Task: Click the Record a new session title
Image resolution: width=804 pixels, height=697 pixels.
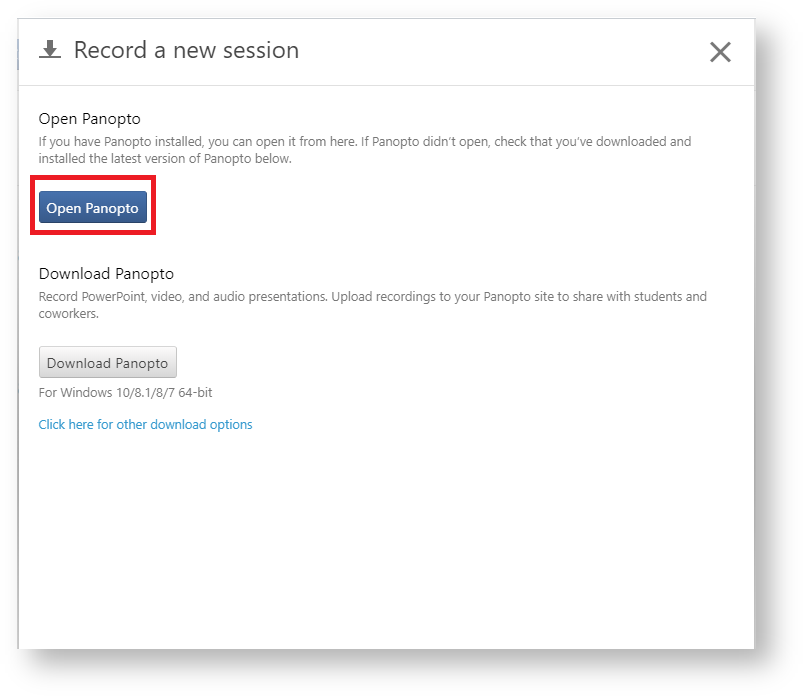Action: point(186,50)
